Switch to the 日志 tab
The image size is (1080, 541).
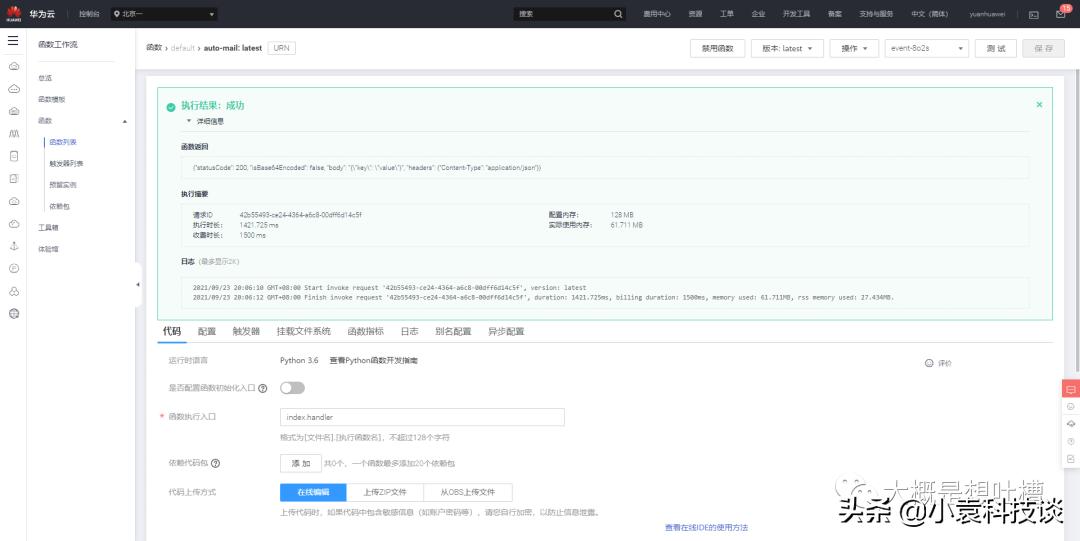(x=409, y=331)
